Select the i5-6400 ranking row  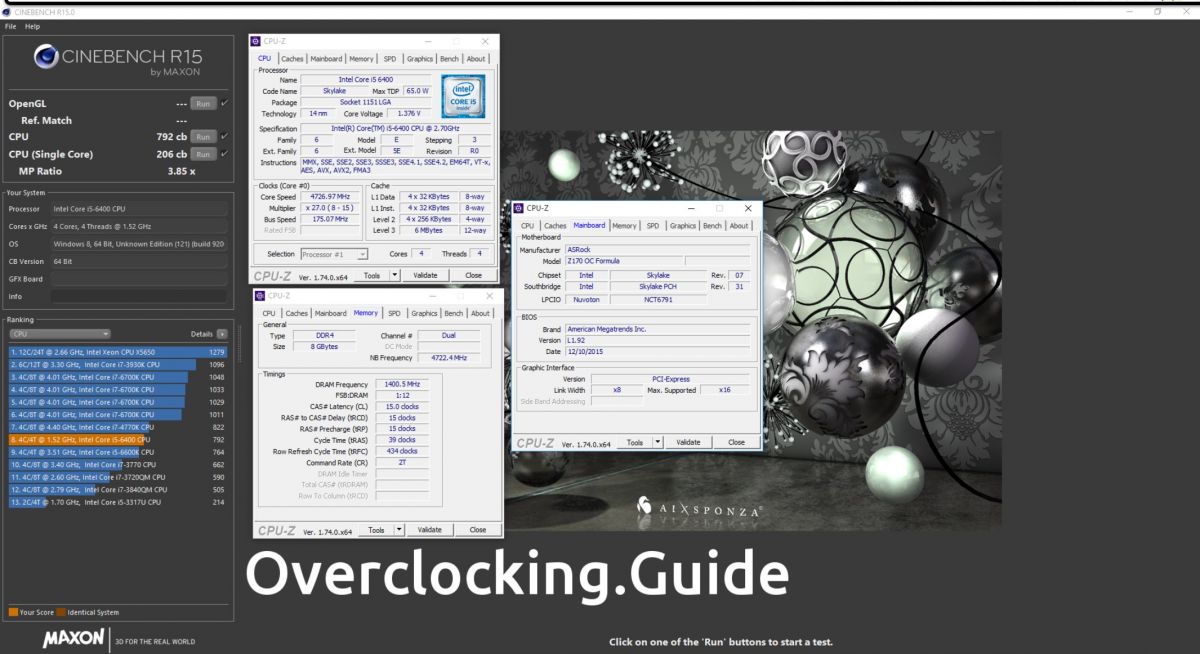coord(118,440)
